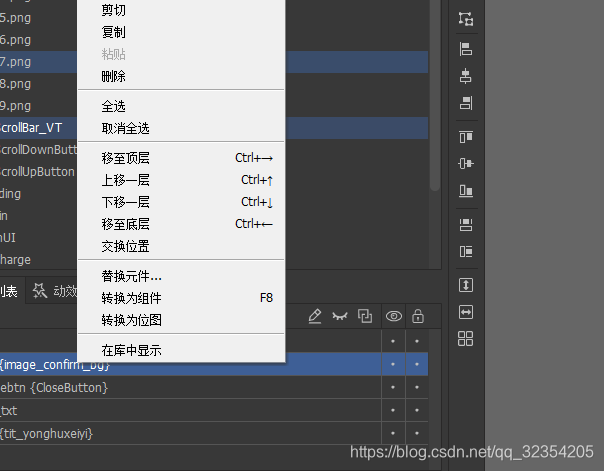
Task: Choose 在库中显示 (Show in Library) menu entry
Action: [x=181, y=350]
